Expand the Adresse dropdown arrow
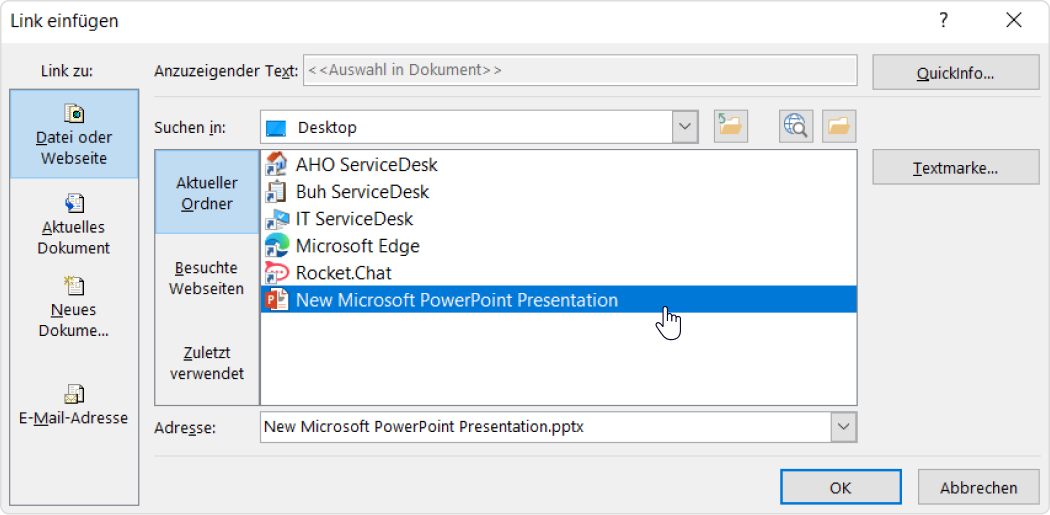 pos(844,427)
